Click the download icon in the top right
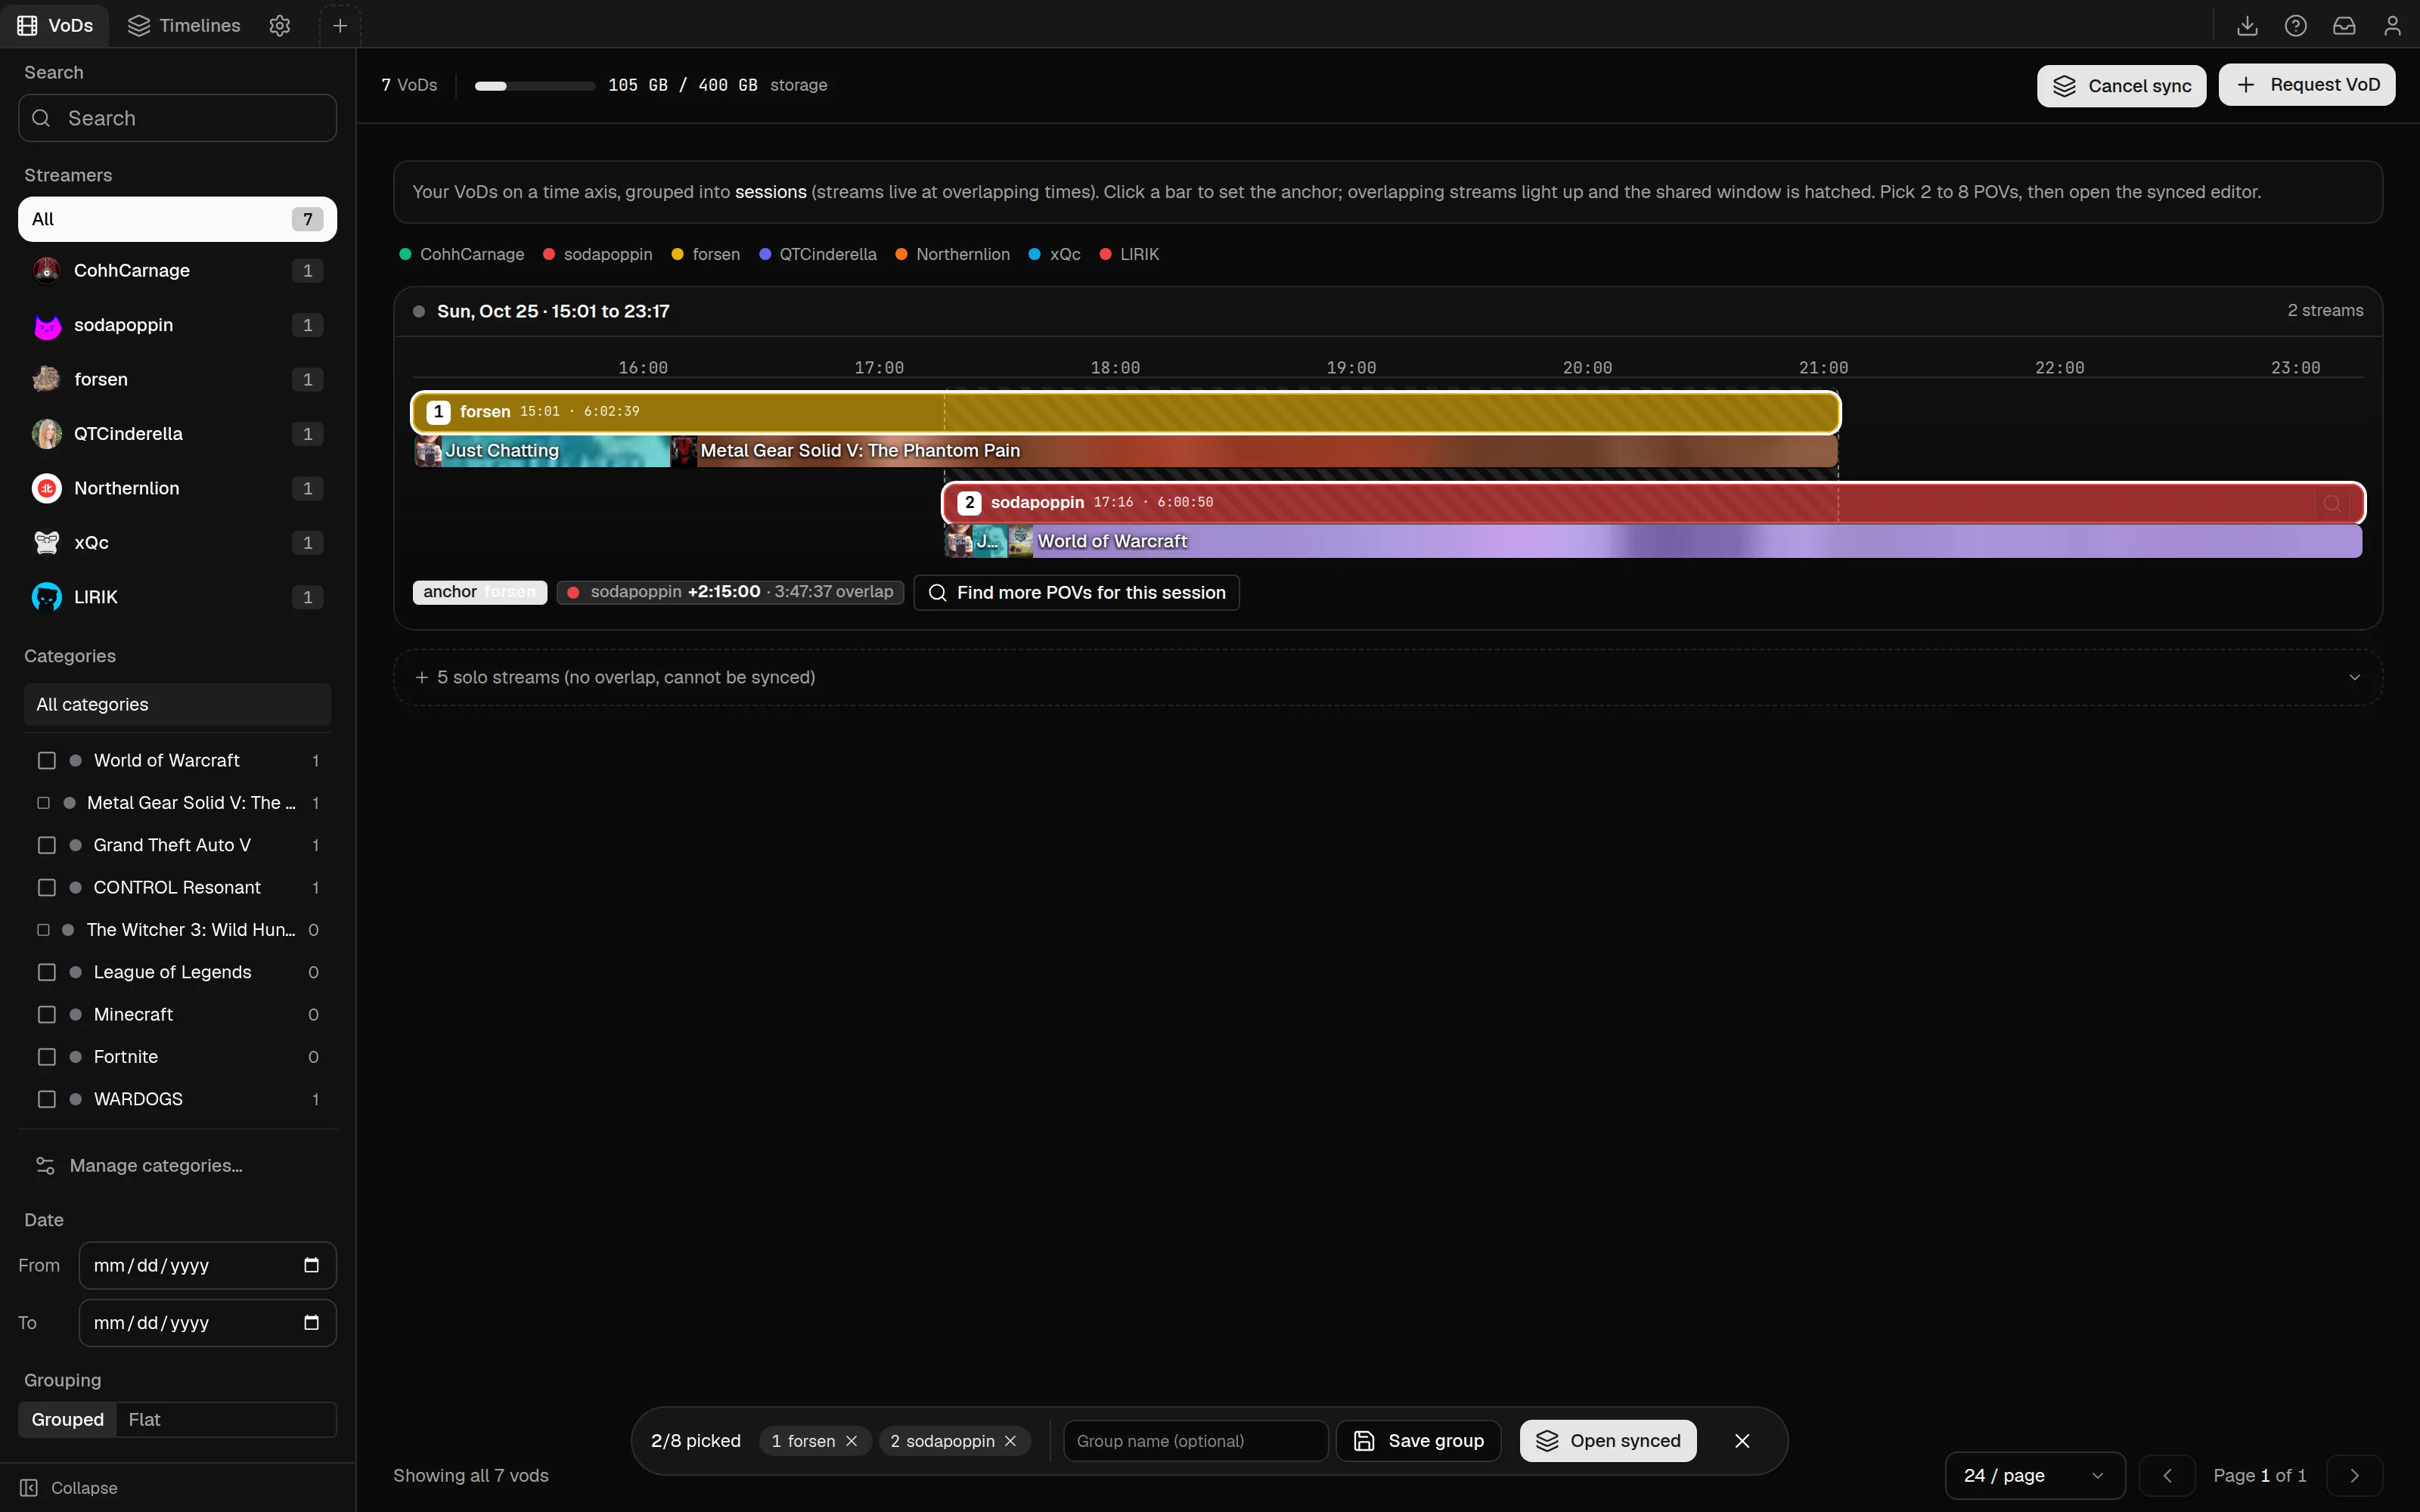 [2247, 25]
